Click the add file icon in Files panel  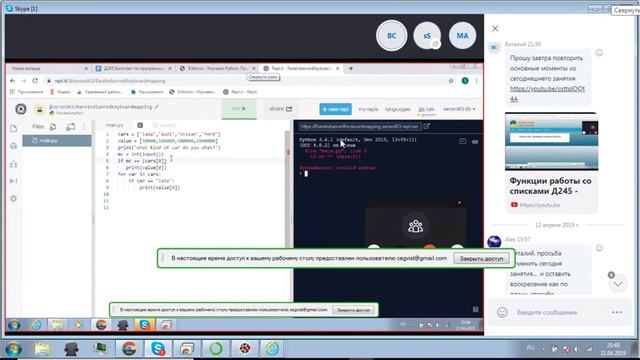click(x=53, y=127)
